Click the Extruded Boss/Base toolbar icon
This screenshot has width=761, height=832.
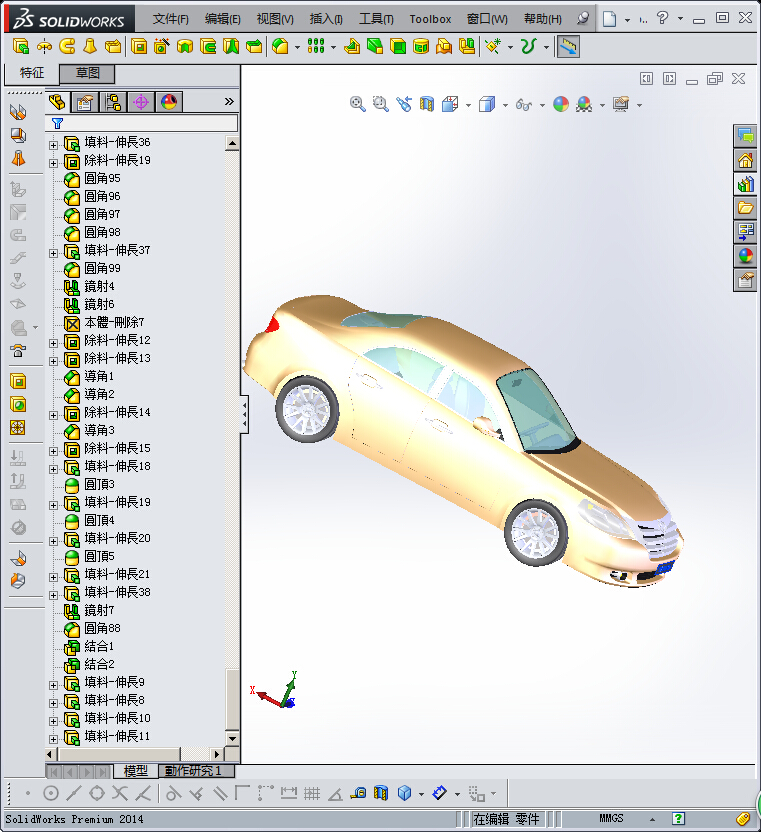point(21,47)
